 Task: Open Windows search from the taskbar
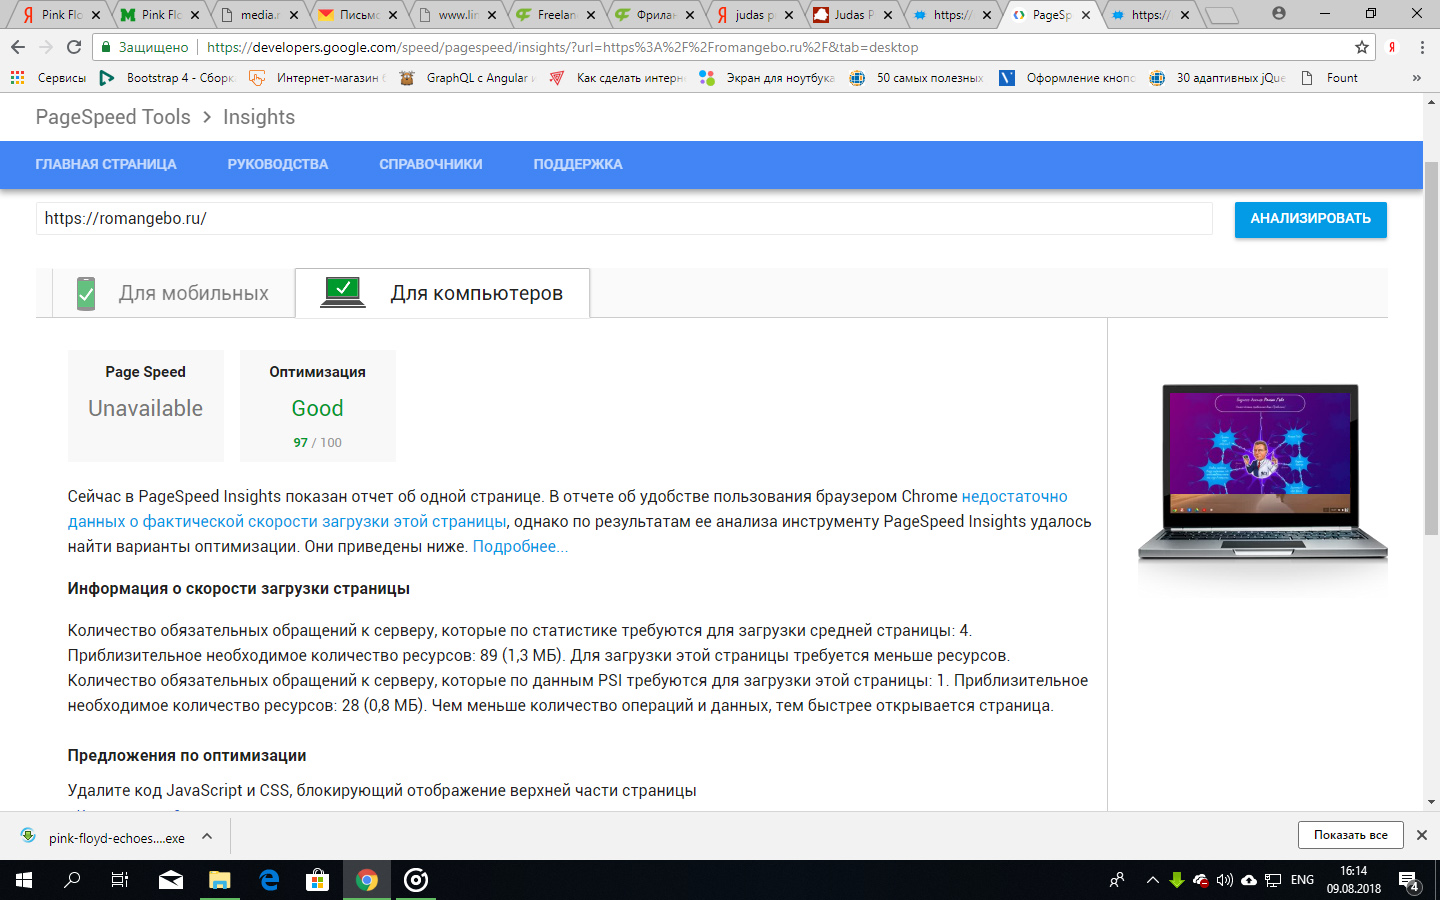(72, 880)
